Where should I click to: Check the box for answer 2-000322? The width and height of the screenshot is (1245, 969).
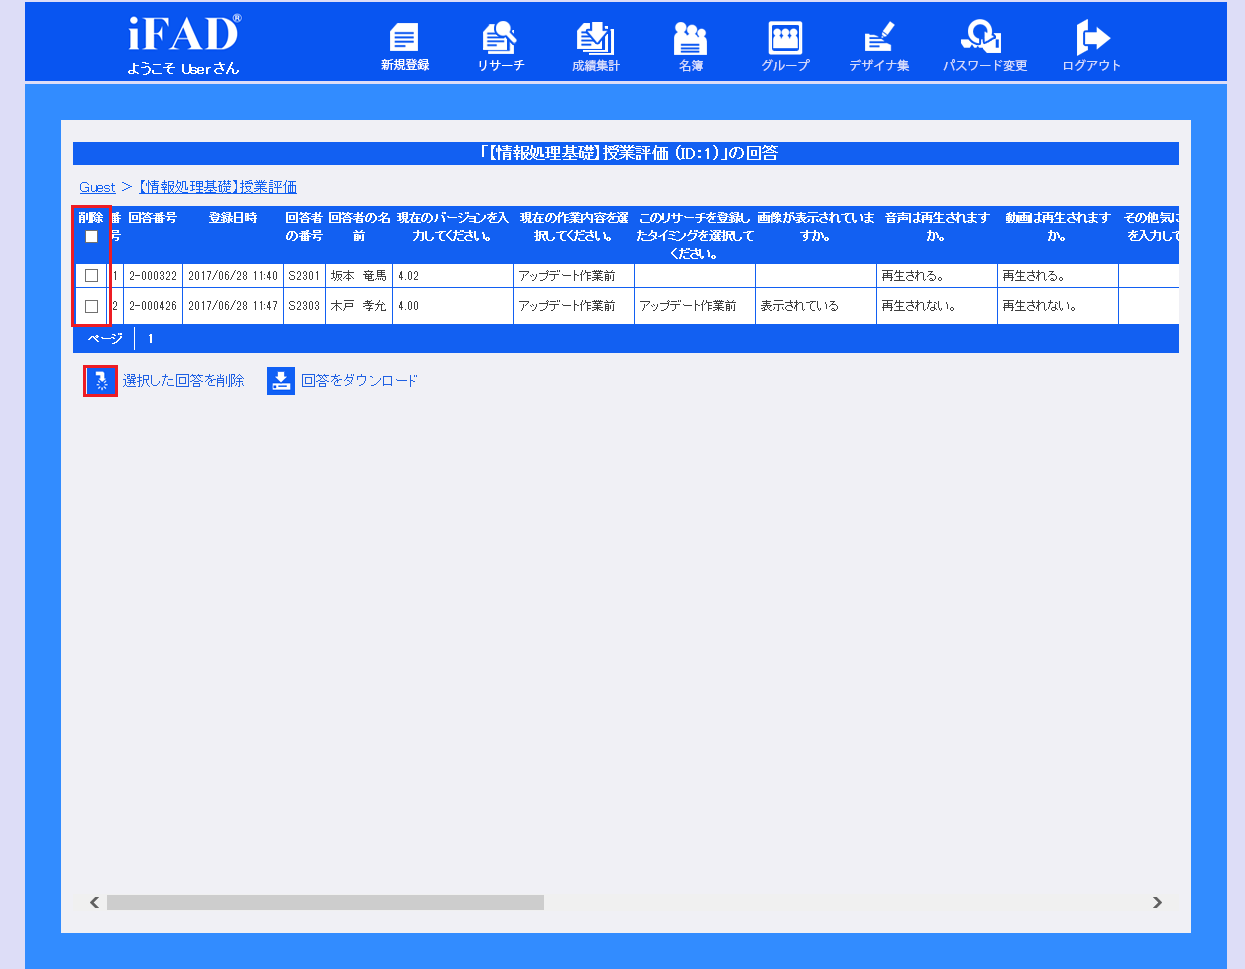[92, 275]
